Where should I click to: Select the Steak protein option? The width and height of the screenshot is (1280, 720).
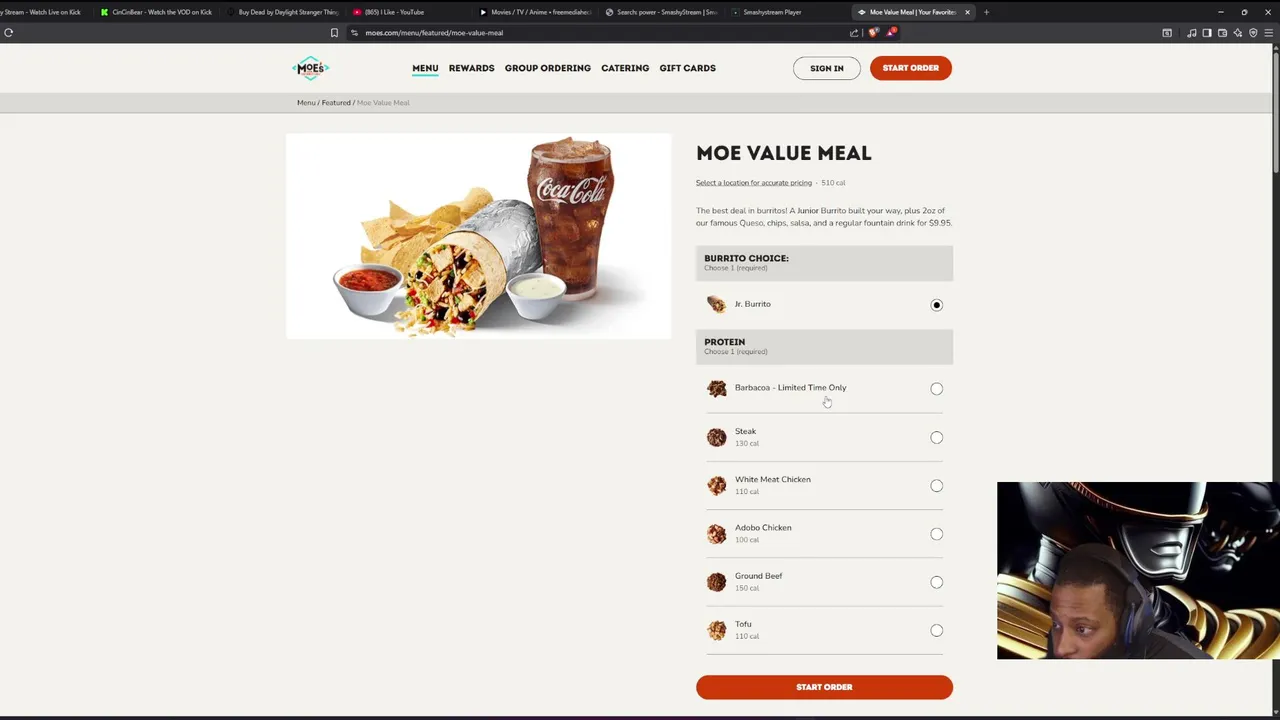click(x=824, y=437)
